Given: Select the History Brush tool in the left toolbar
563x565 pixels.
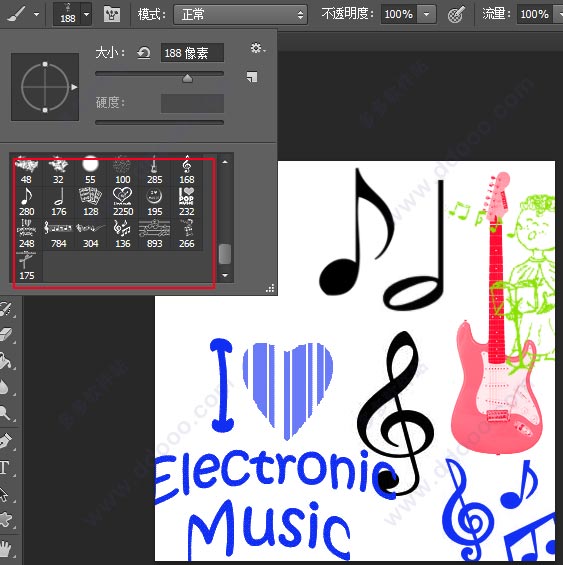Looking at the screenshot, I should pos(6,309).
